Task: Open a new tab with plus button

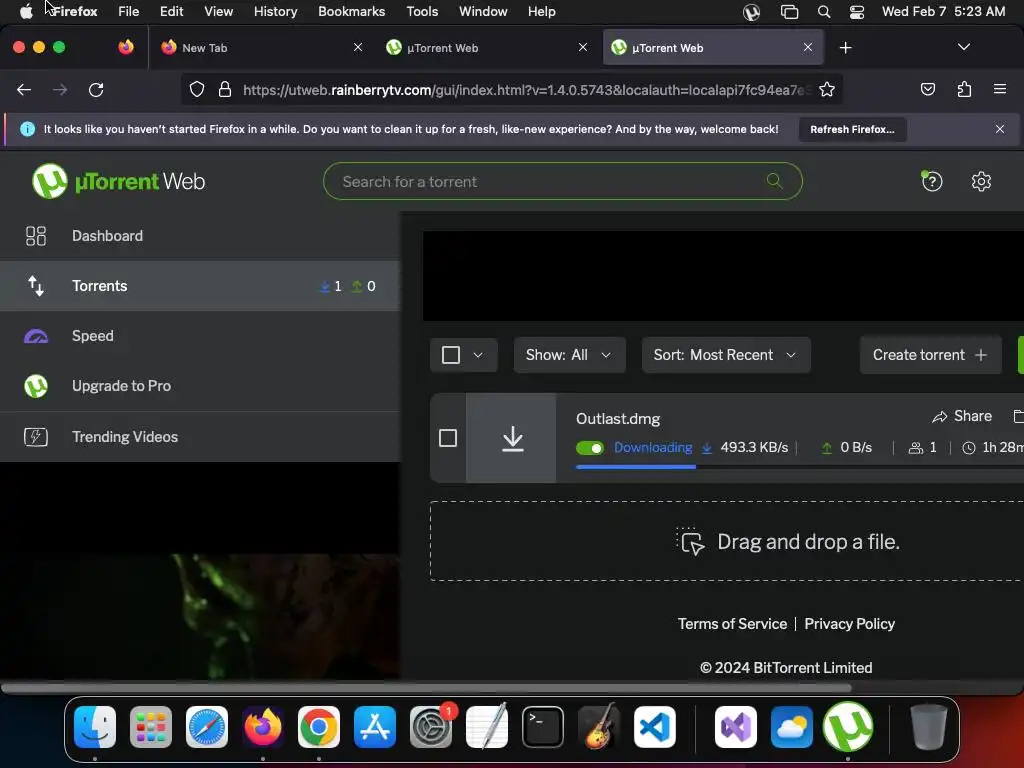Action: [846, 48]
